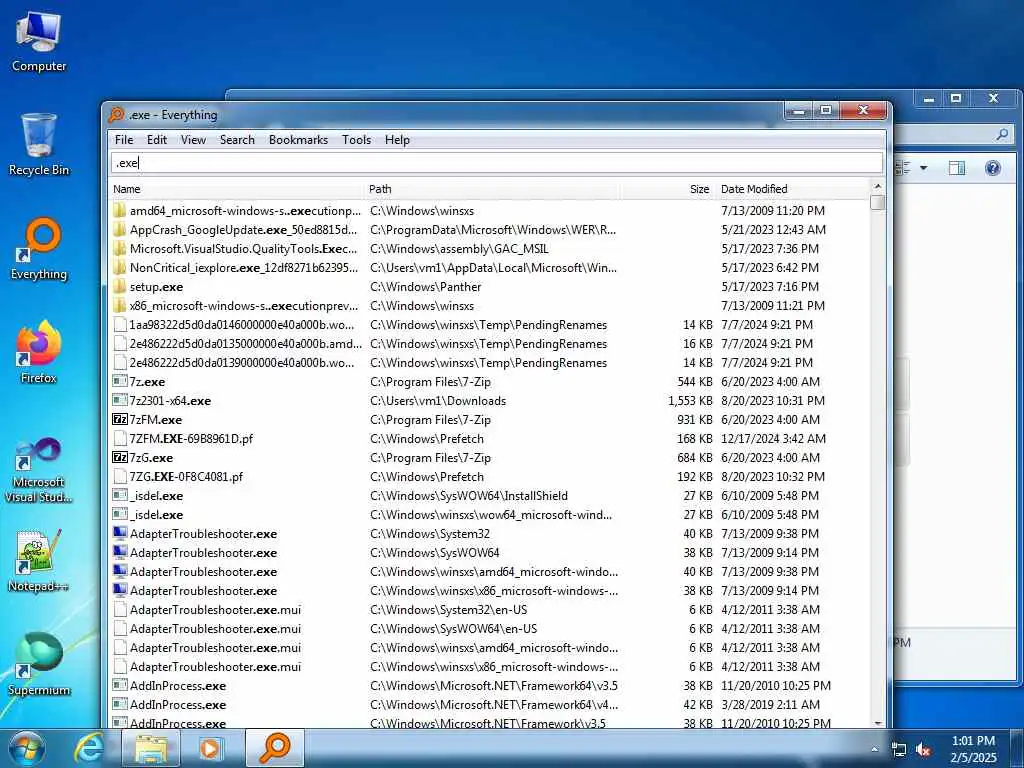
Task: Select the Notepad++ desktop shortcut
Action: (39, 560)
